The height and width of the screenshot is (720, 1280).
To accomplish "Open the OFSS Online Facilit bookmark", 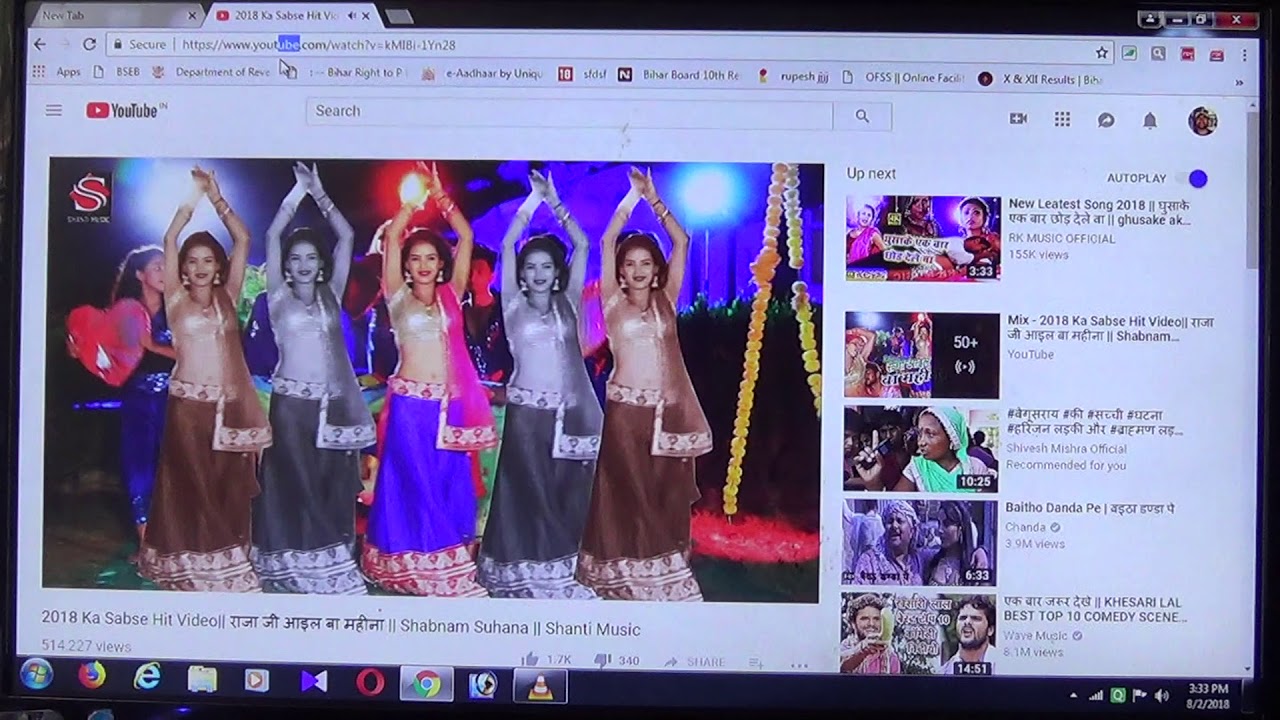I will coord(903,77).
